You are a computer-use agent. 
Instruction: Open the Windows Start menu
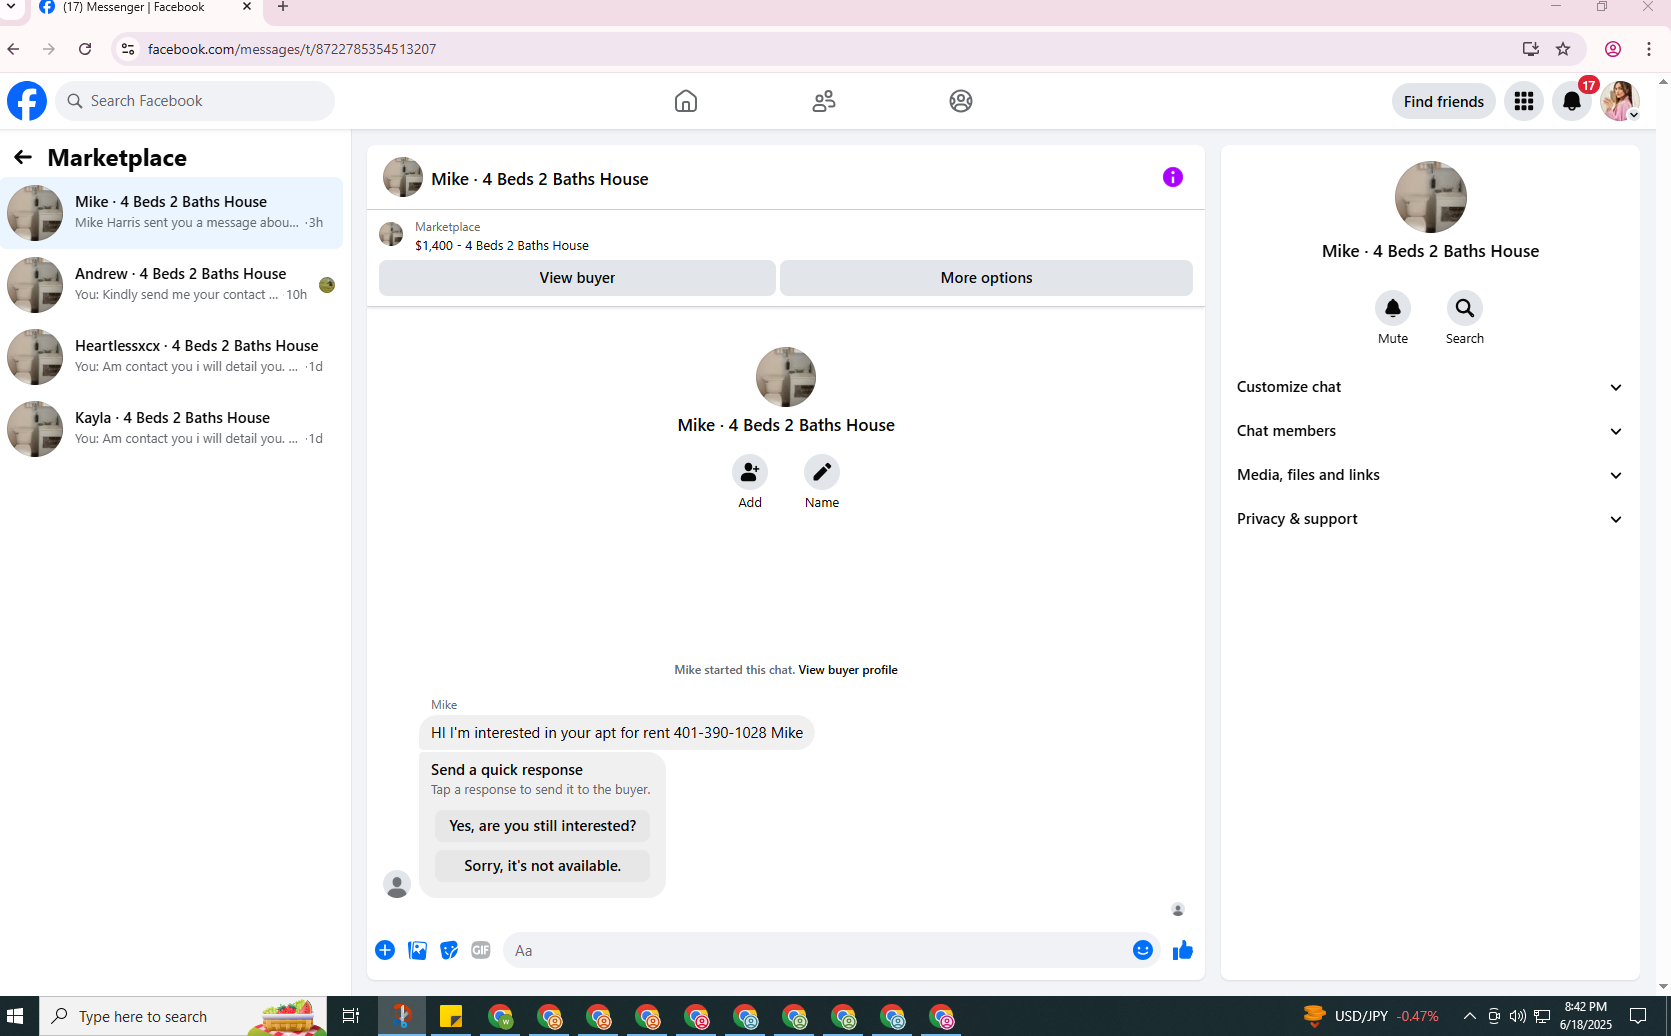[15, 1016]
